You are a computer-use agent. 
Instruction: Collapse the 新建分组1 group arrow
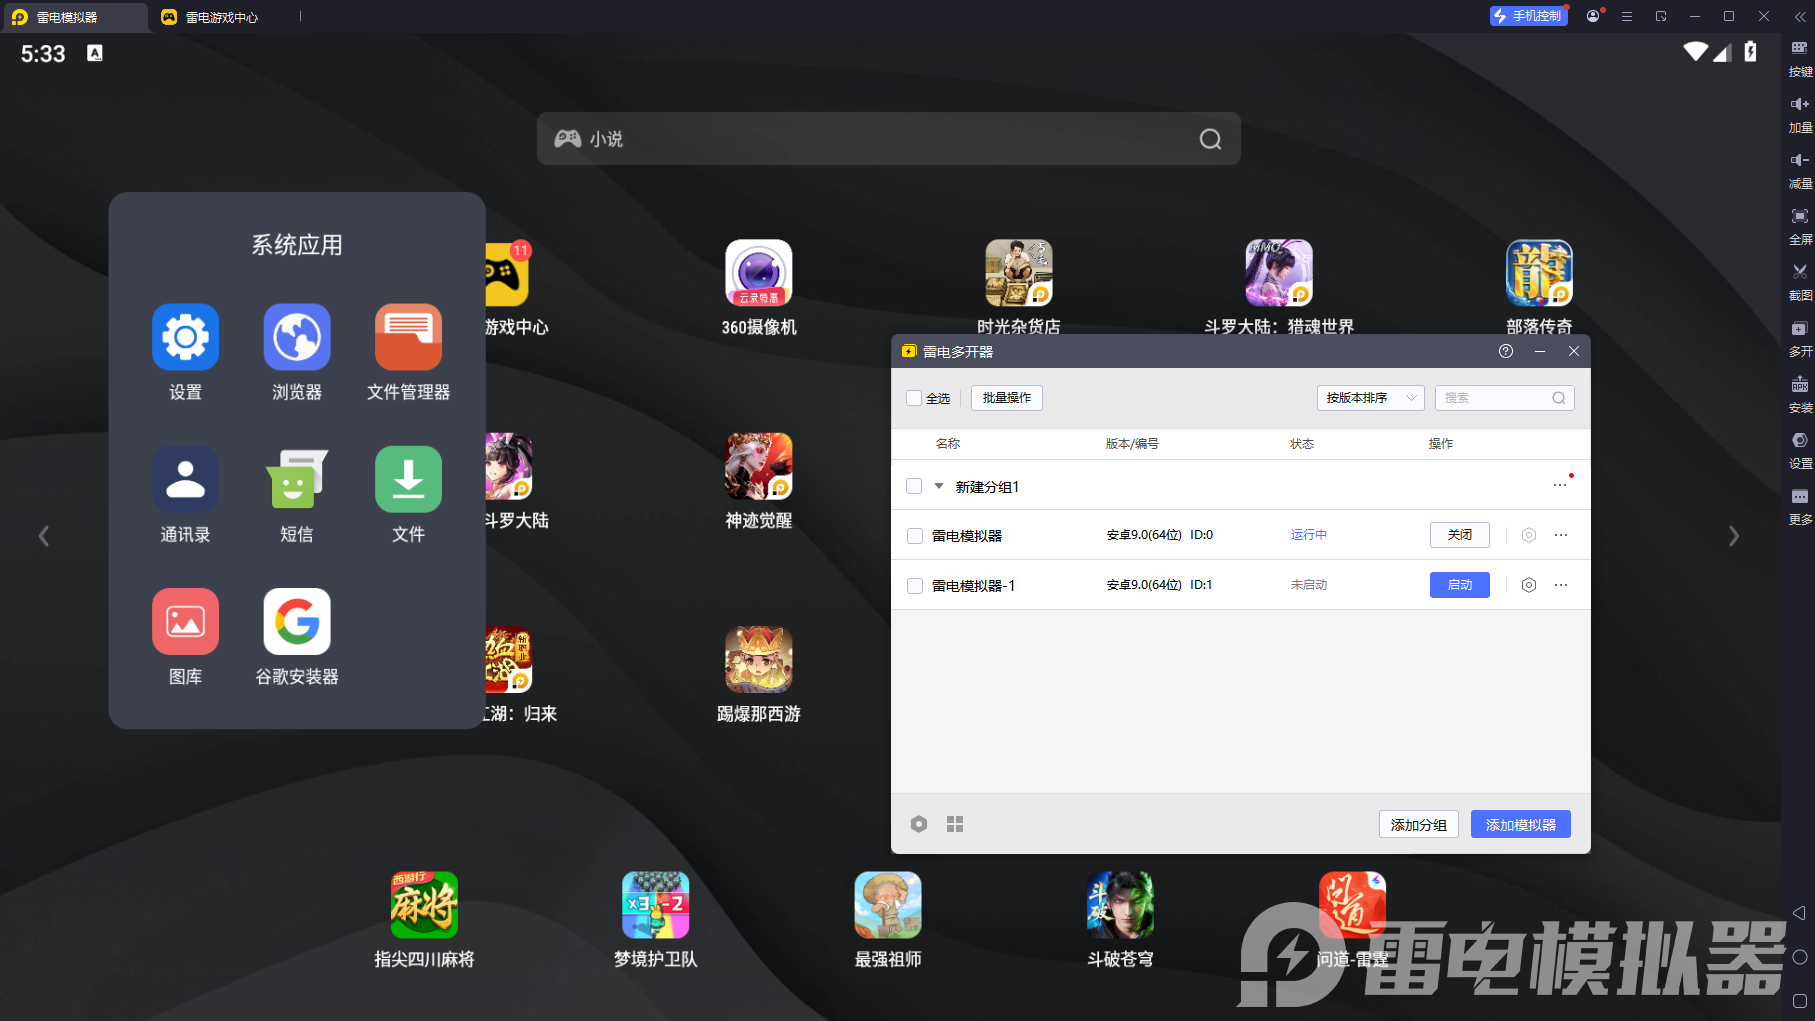[939, 487]
